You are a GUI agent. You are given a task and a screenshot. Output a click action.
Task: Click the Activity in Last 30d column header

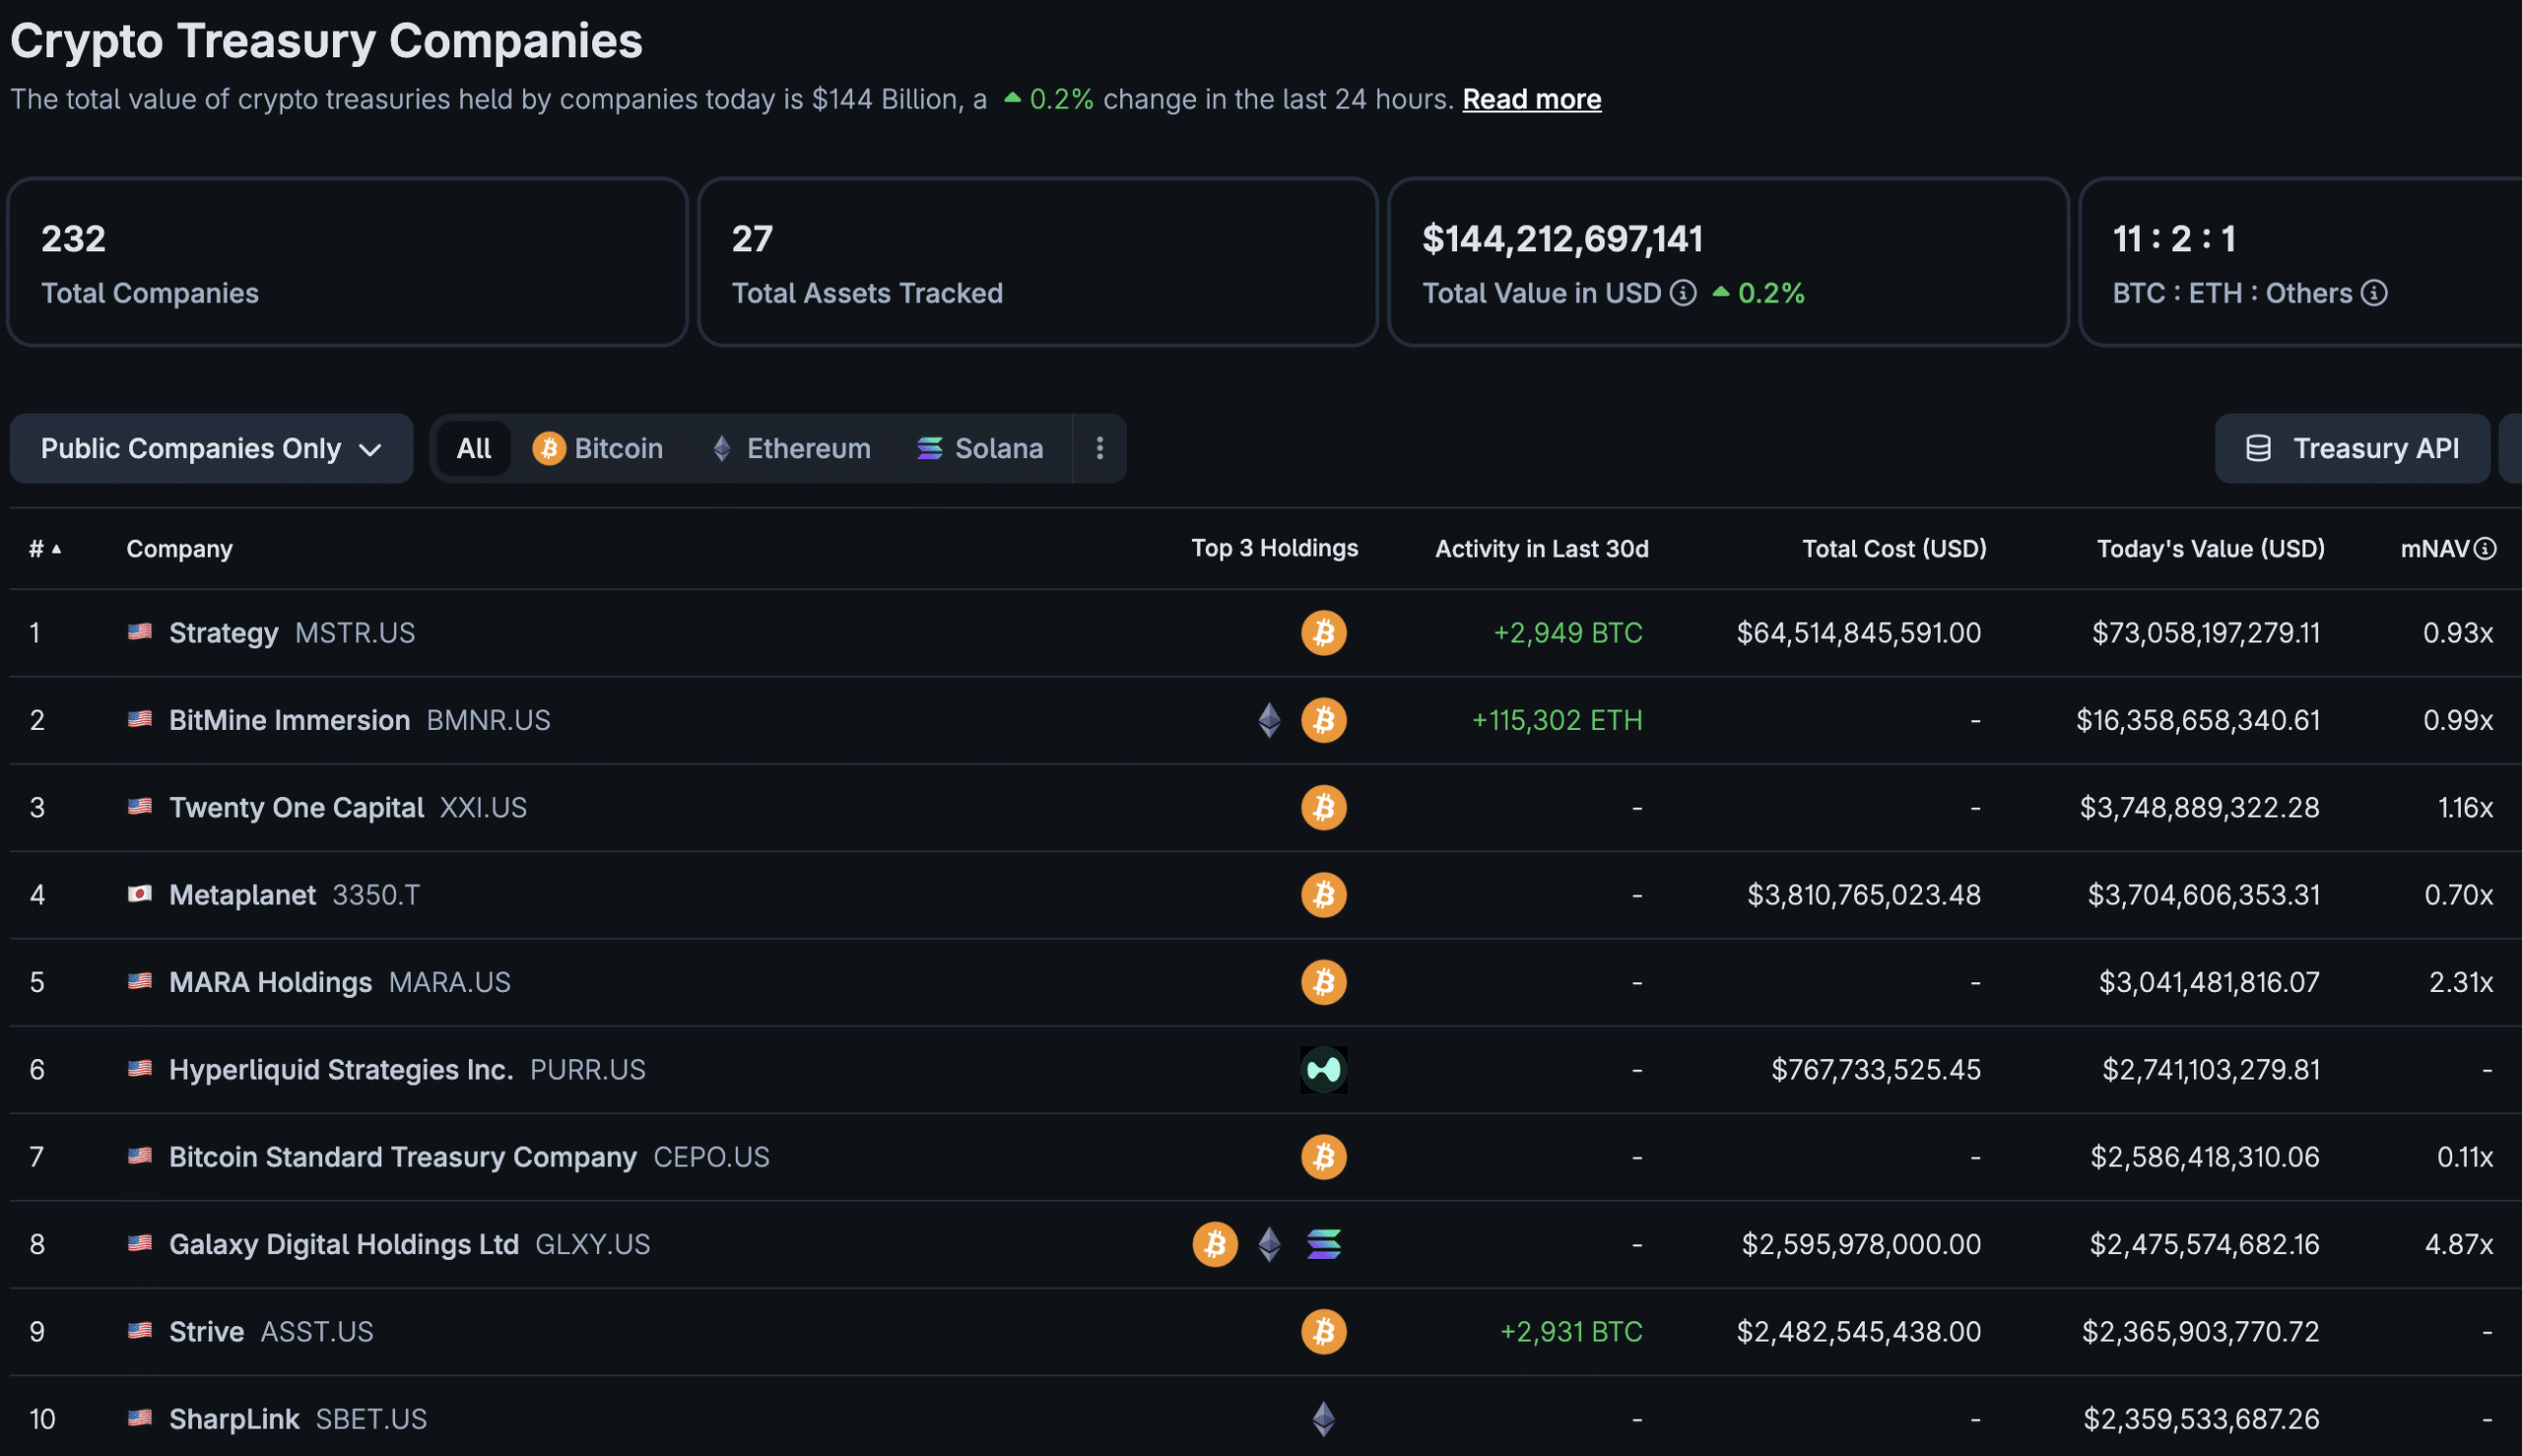(1541, 548)
